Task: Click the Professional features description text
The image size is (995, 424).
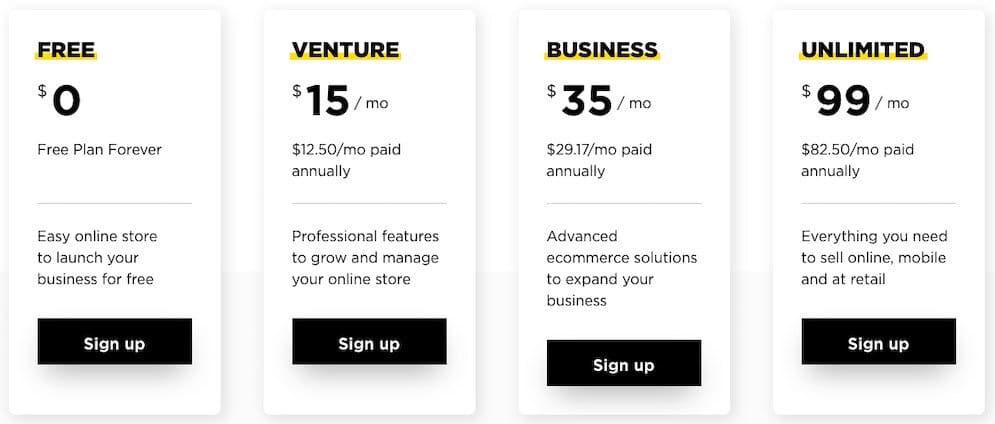Action: click(366, 258)
